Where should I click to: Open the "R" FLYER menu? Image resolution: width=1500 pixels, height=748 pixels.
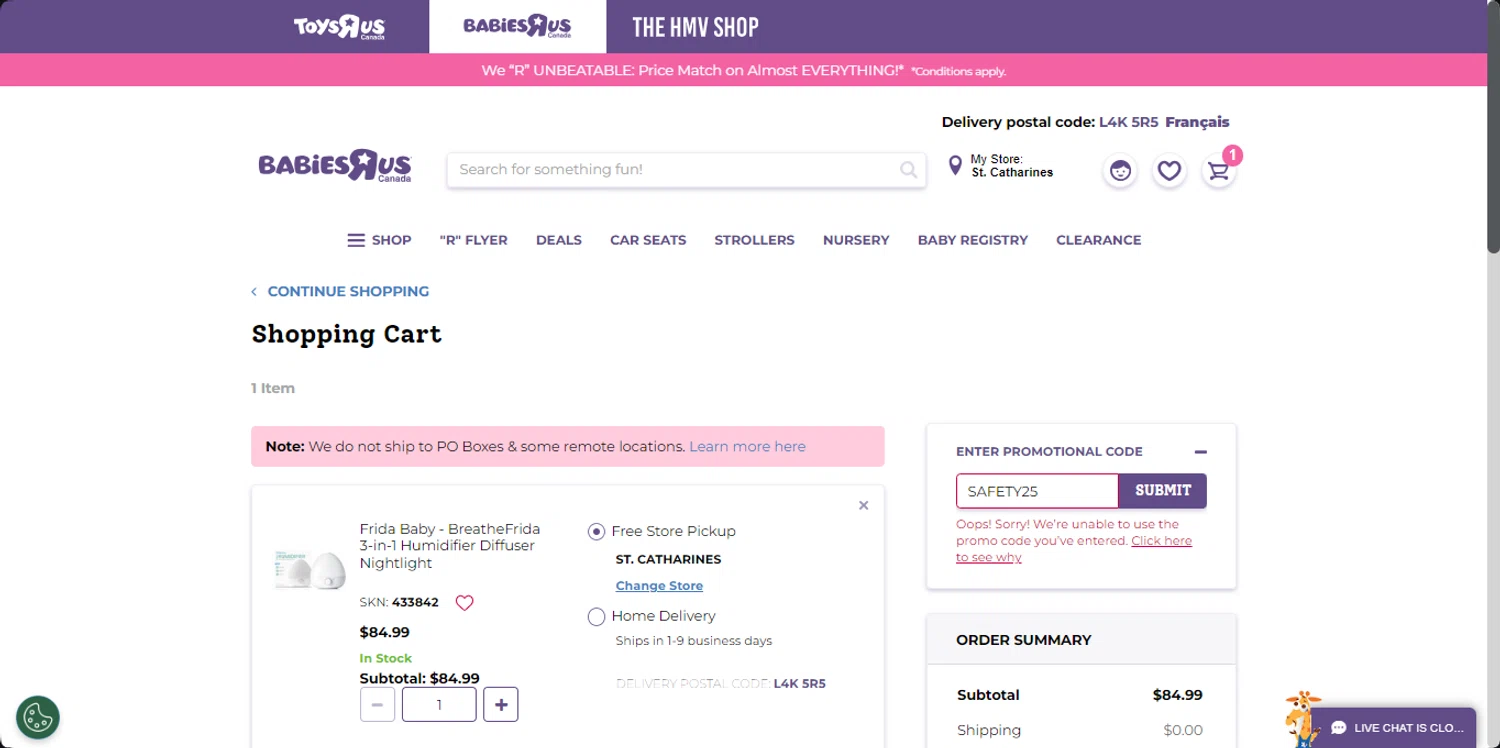tap(474, 240)
